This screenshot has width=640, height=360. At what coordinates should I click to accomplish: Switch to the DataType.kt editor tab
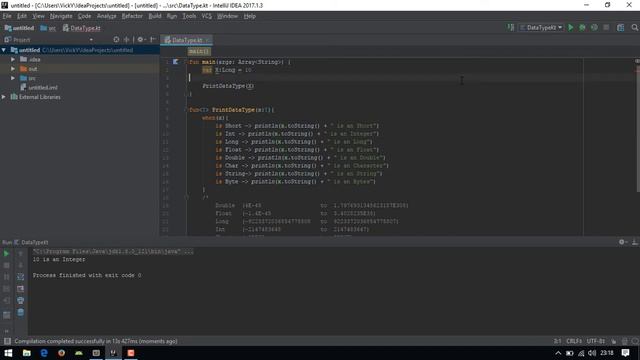[x=187, y=40]
